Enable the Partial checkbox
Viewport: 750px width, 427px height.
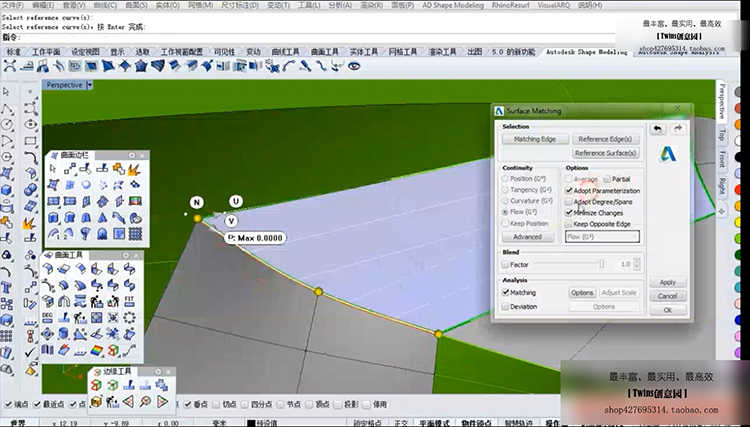pyautogui.click(x=606, y=179)
